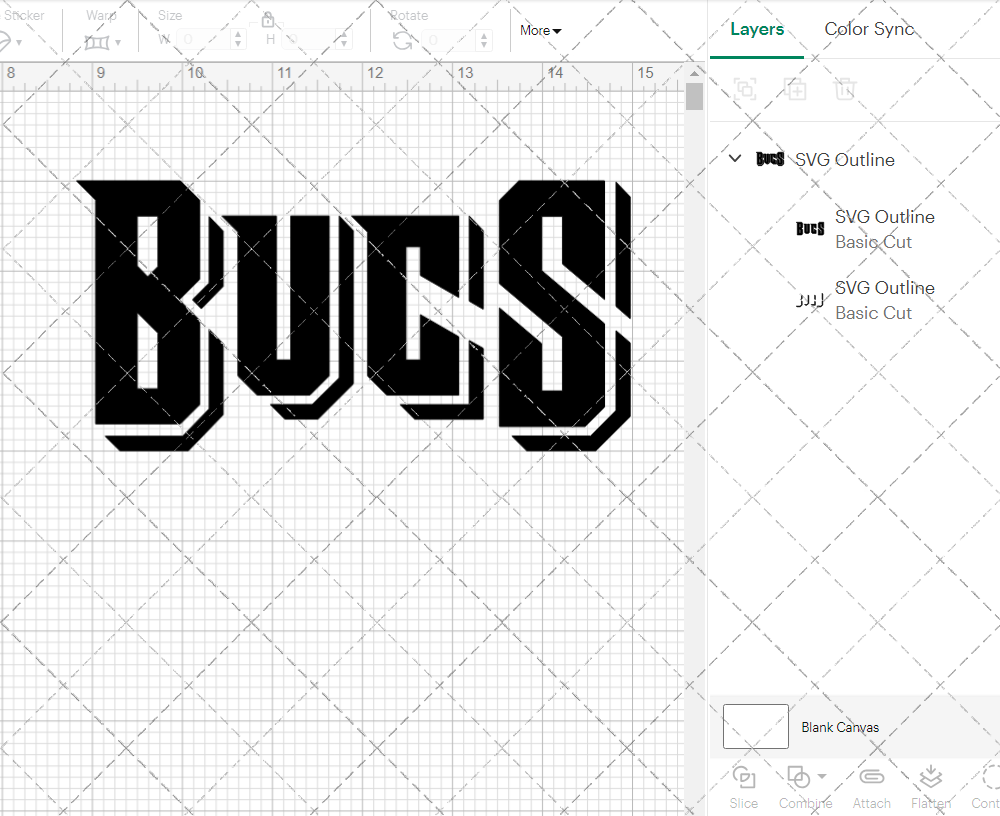Toggle the size aspect ratio lock
This screenshot has height=816, width=1000.
[268, 20]
